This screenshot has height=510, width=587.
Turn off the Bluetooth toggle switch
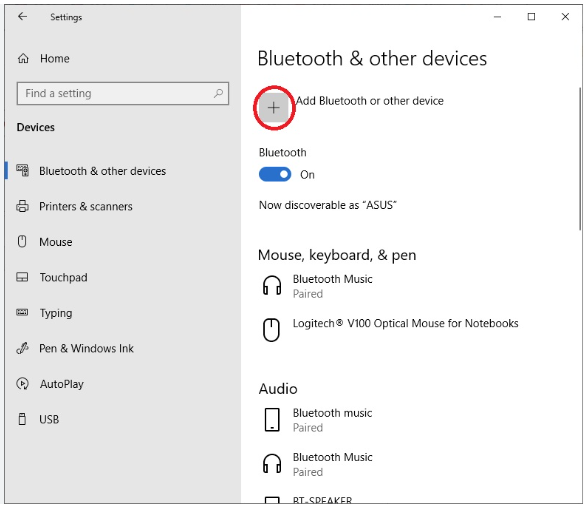pos(275,174)
